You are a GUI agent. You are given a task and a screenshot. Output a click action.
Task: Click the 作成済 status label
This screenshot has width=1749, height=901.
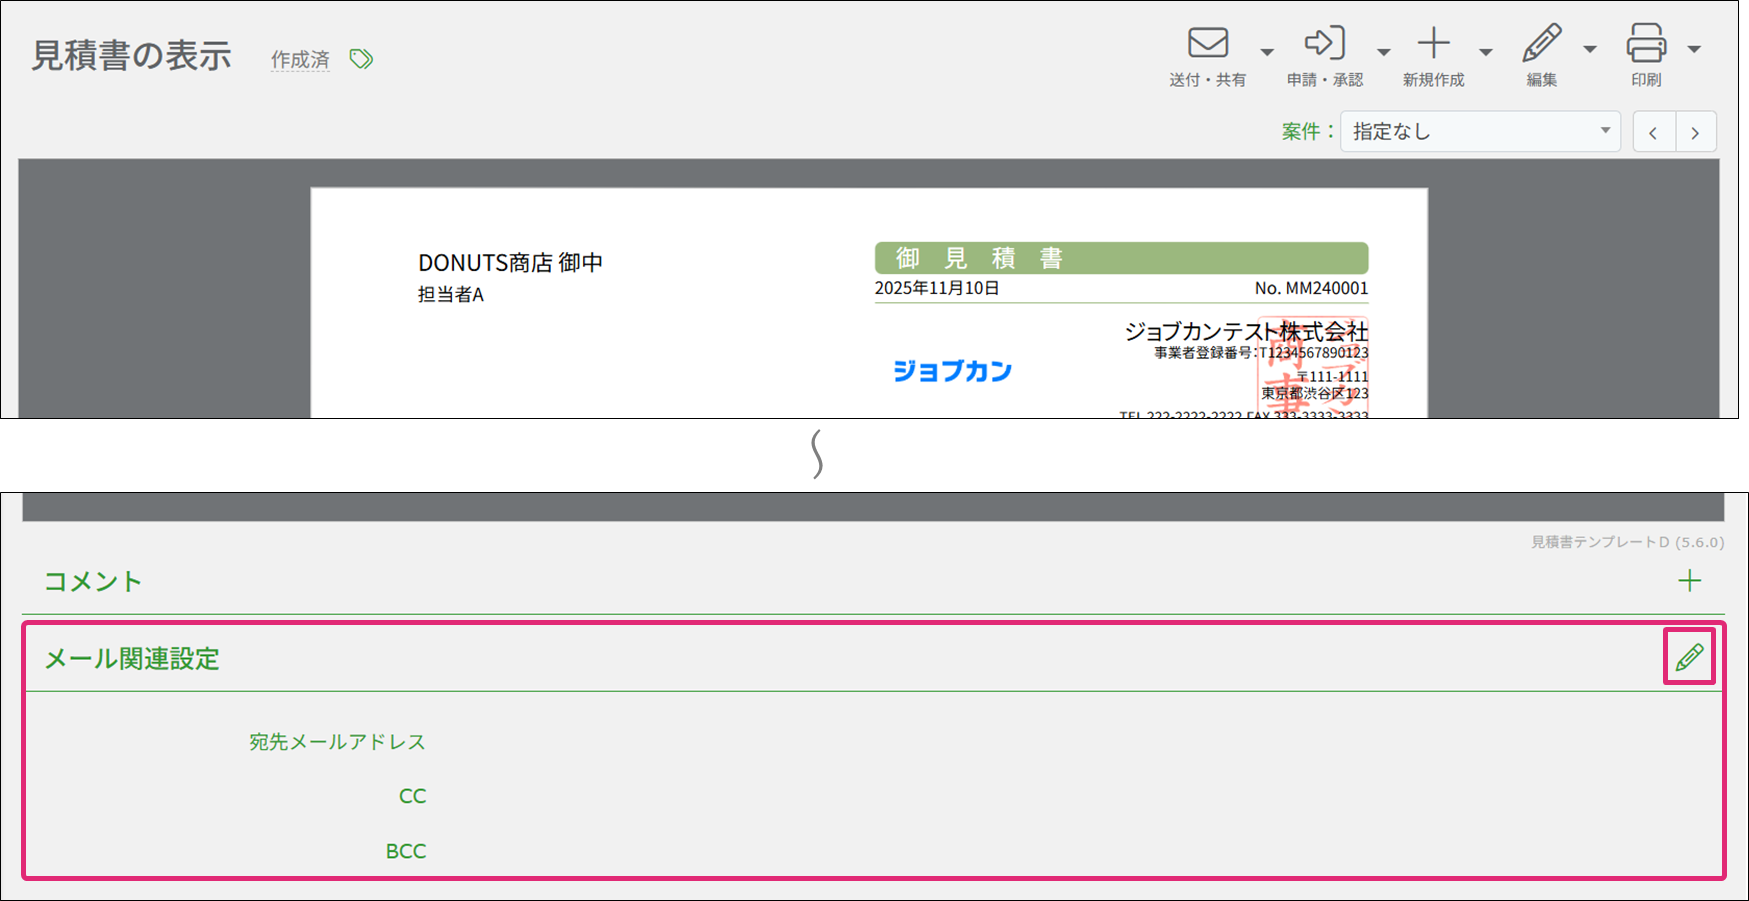coord(300,60)
